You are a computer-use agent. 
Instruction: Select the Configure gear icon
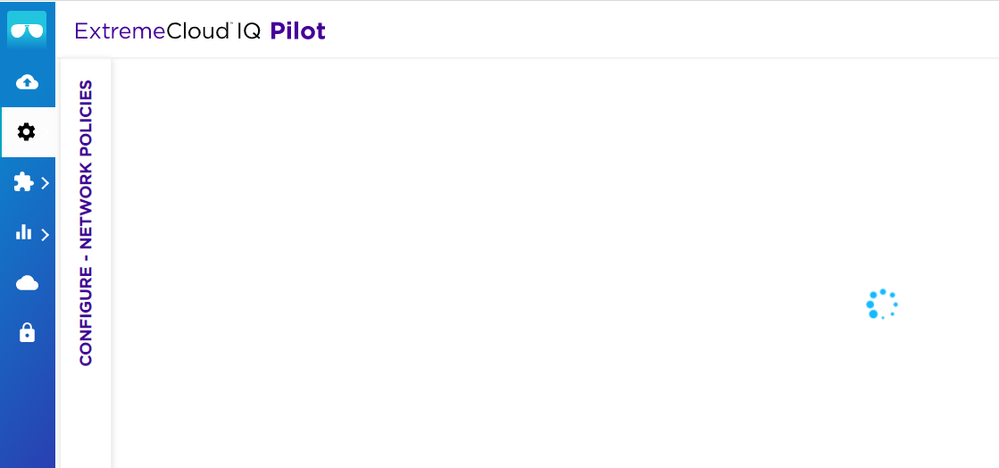coord(27,132)
